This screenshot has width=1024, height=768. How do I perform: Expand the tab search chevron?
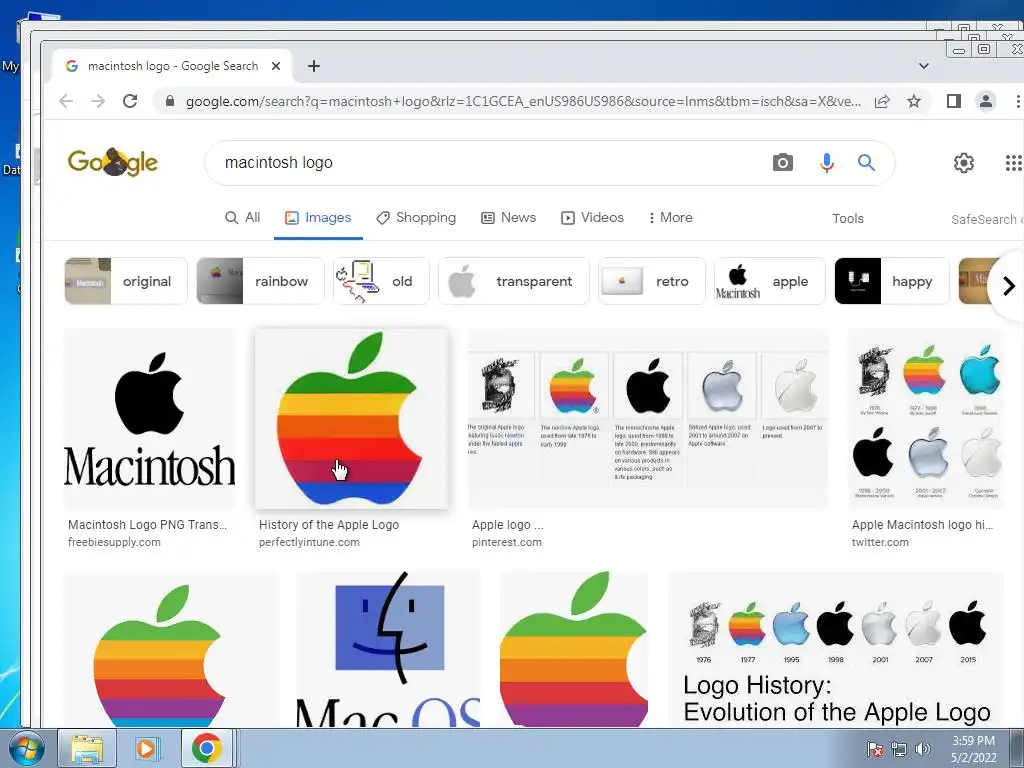coord(923,66)
